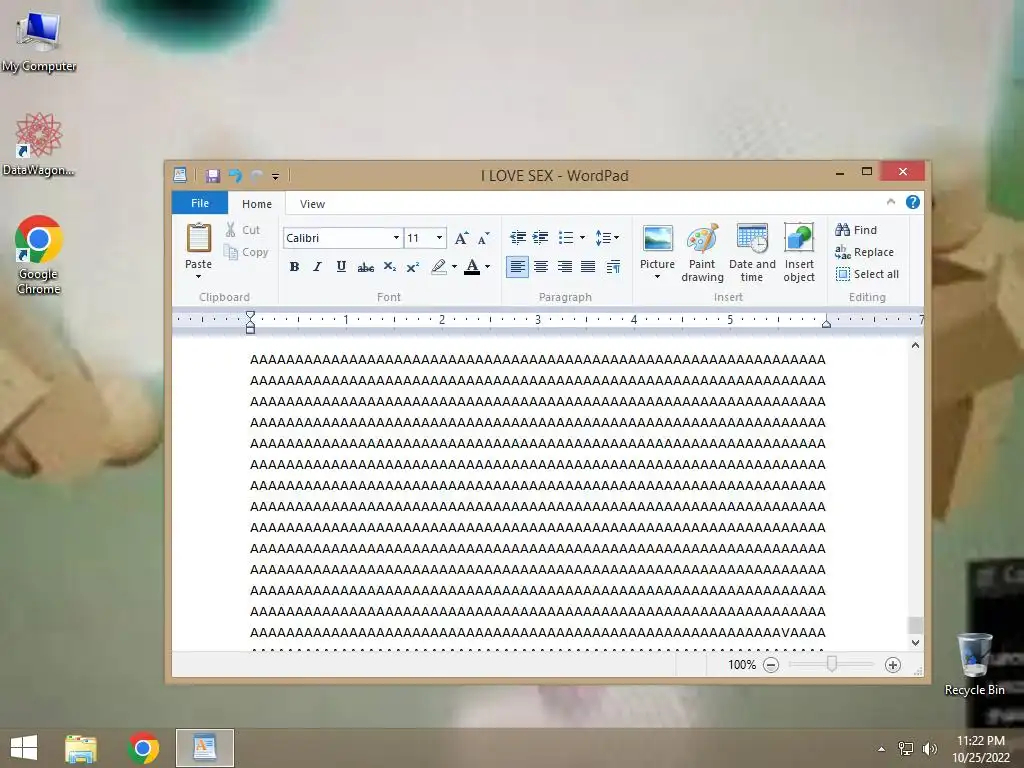Toggle Bold formatting
This screenshot has width=1024, height=768.
point(295,266)
